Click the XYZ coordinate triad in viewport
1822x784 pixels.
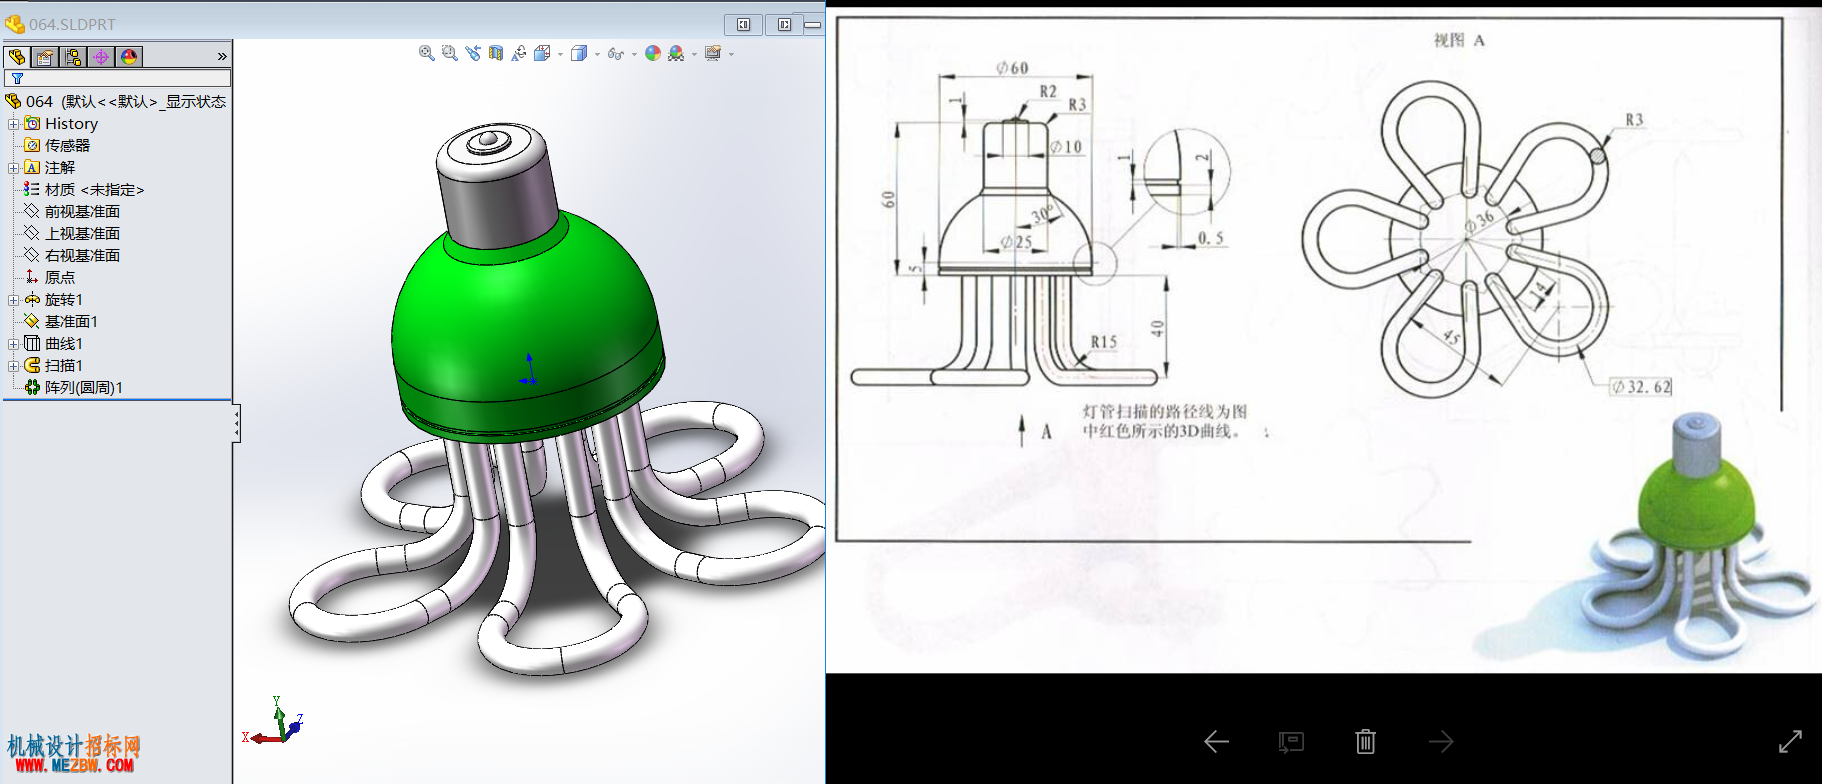[273, 722]
